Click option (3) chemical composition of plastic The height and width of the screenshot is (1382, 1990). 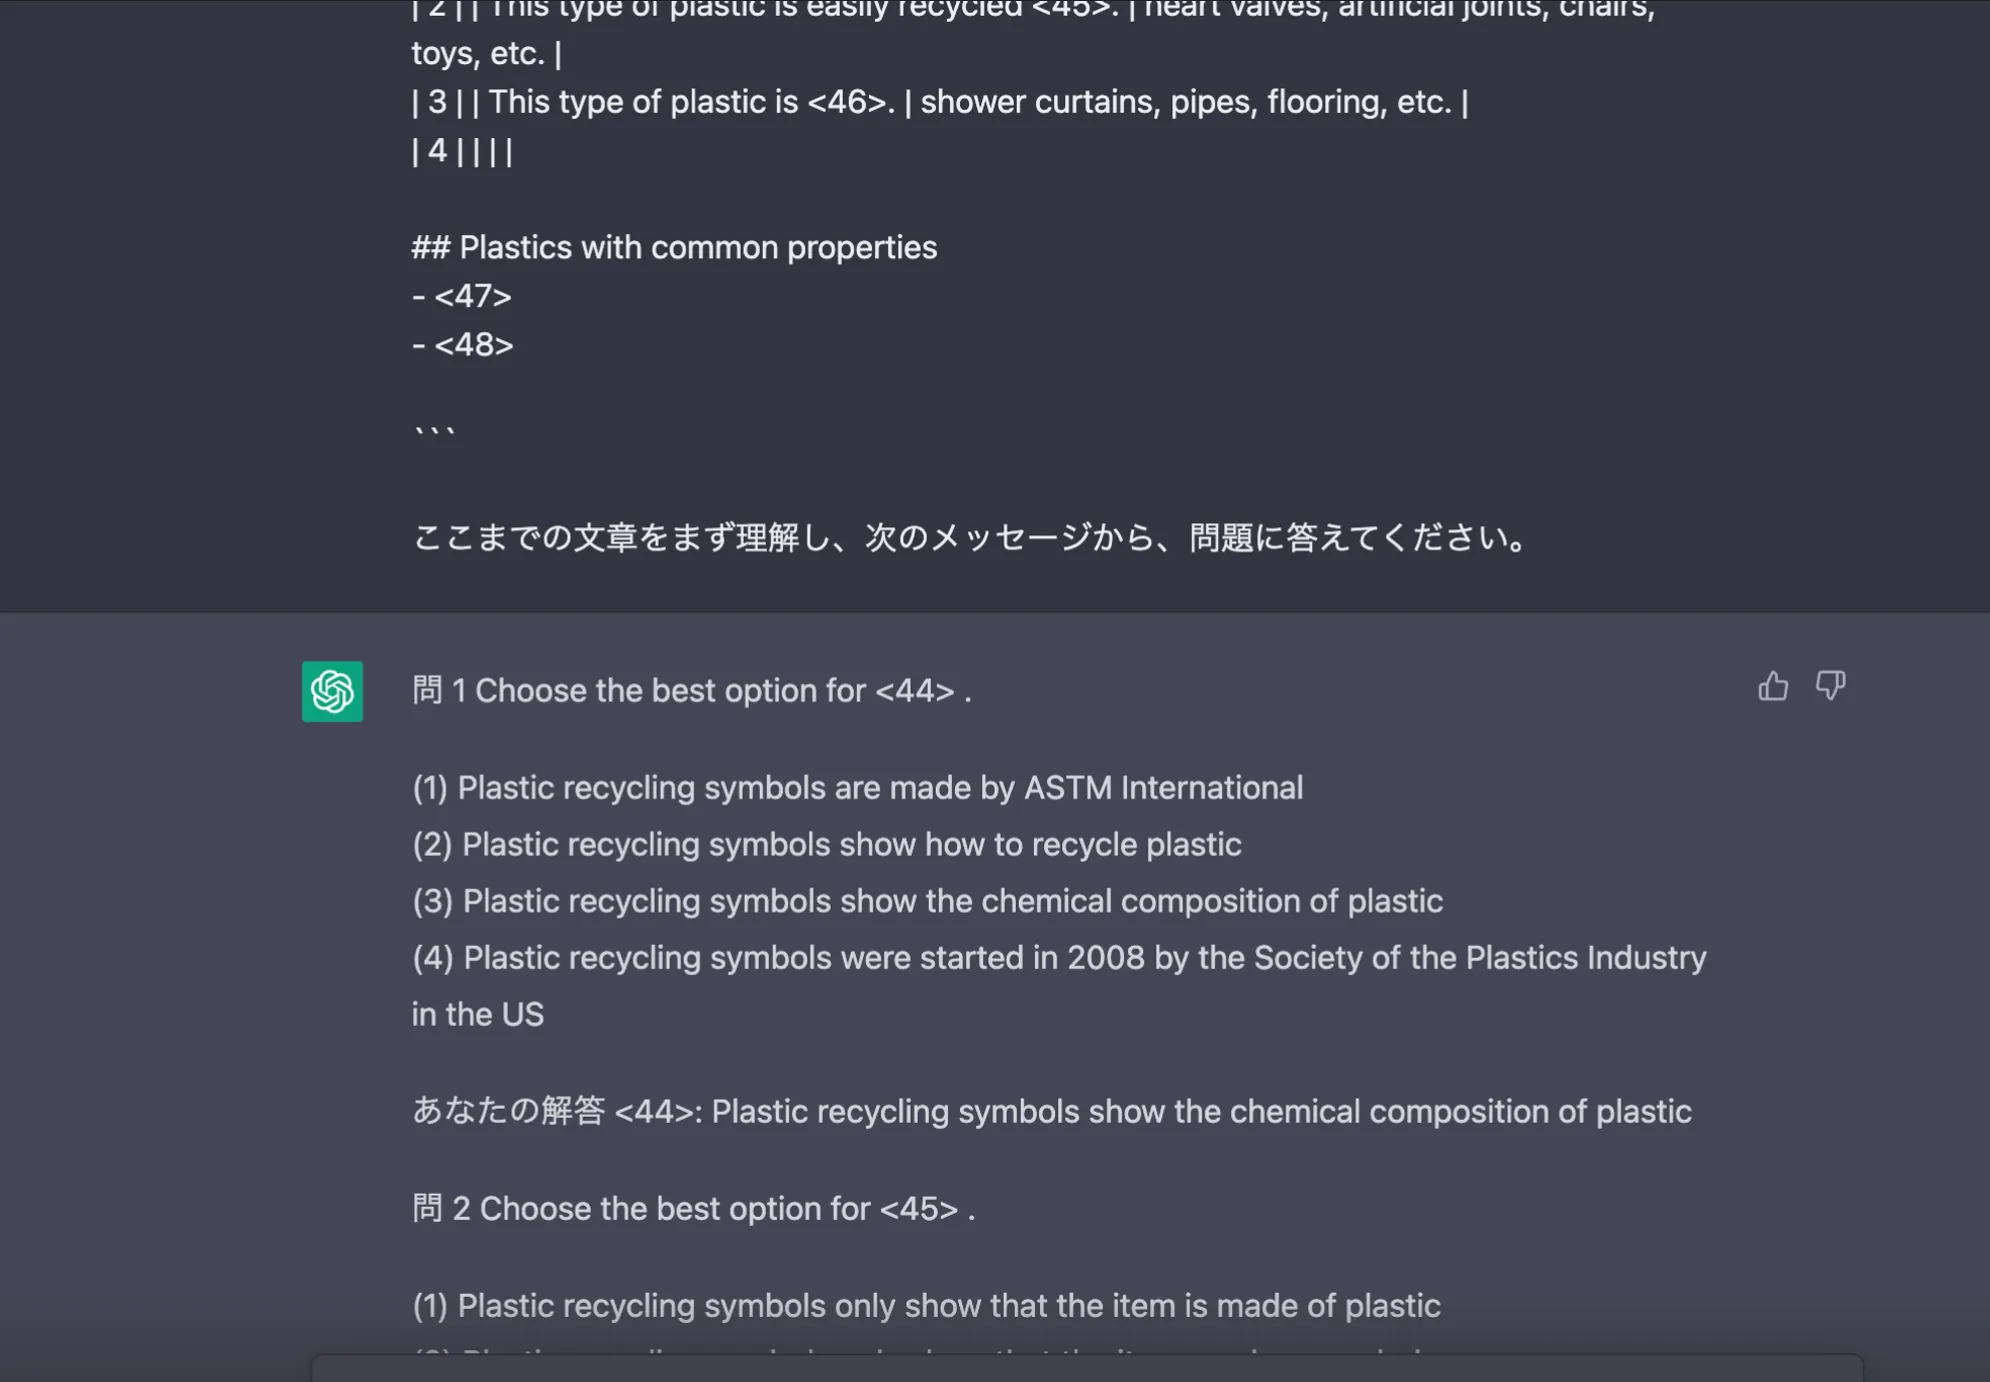(927, 900)
